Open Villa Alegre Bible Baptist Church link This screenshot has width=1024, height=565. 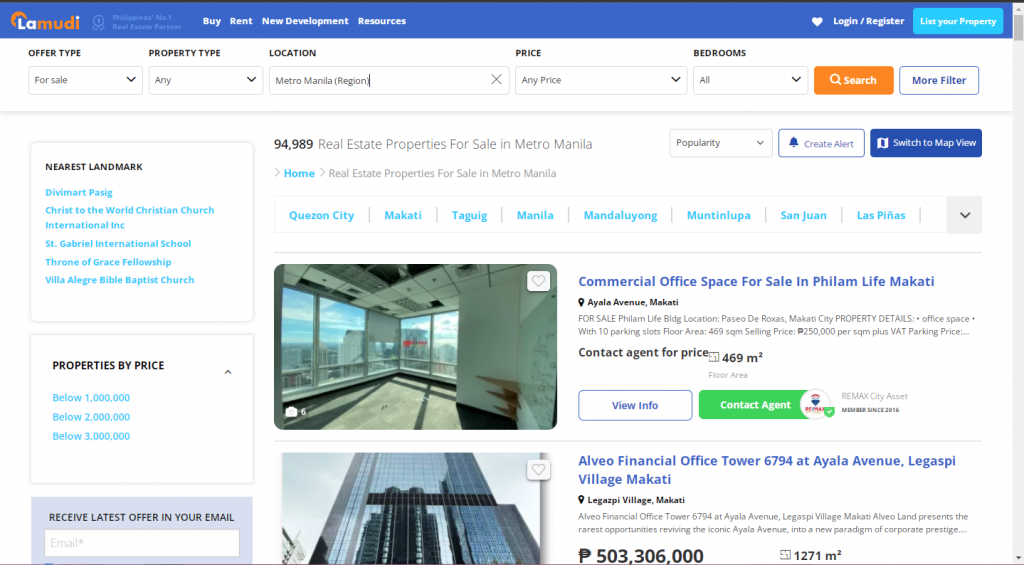120,280
